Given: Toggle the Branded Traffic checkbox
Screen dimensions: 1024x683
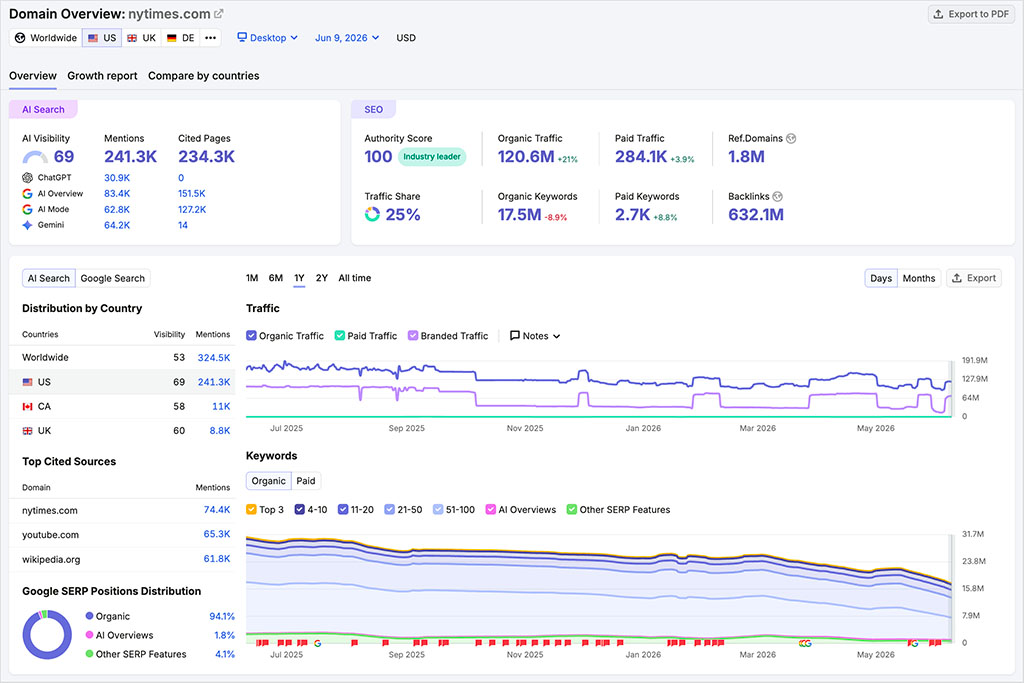Looking at the screenshot, I should pos(413,336).
